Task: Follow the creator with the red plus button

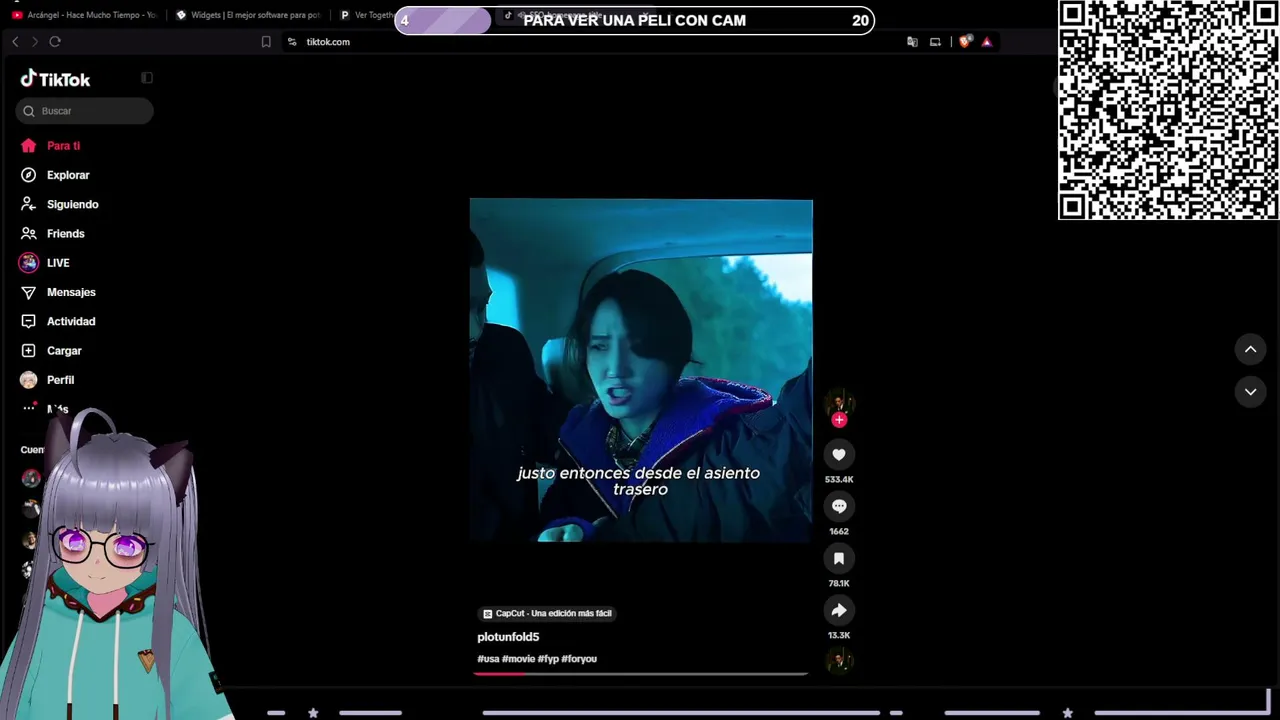Action: point(839,420)
